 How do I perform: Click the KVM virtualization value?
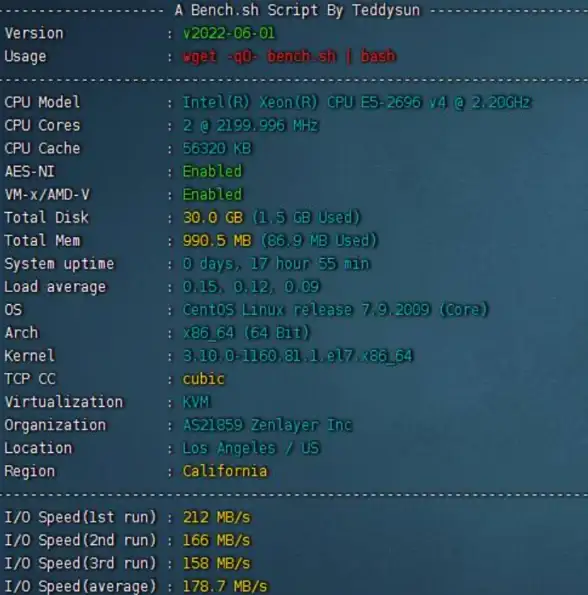196,402
